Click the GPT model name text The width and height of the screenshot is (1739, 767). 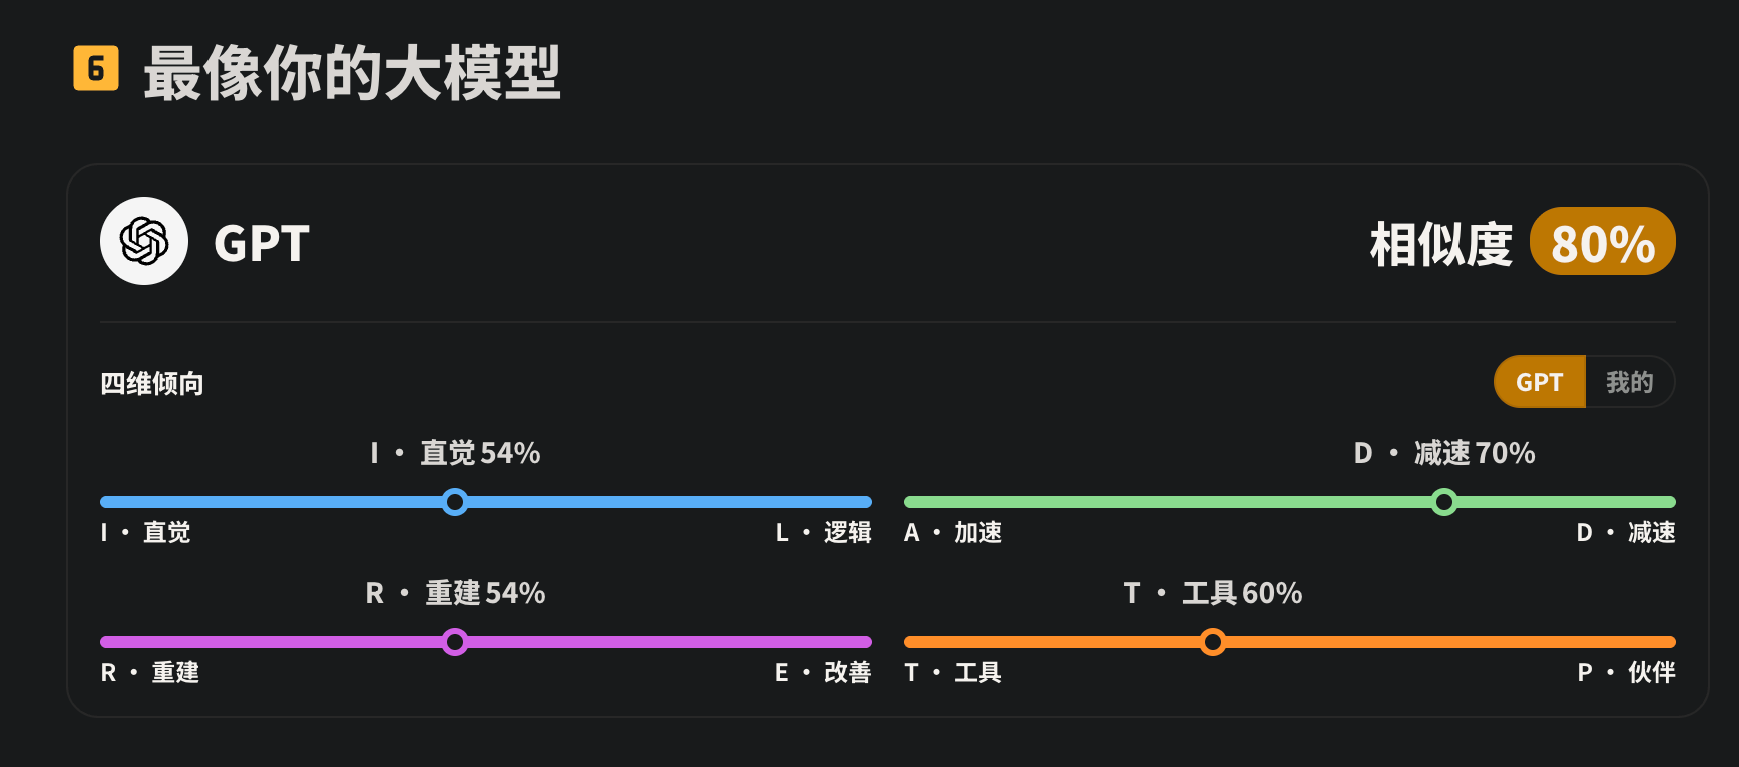(262, 243)
